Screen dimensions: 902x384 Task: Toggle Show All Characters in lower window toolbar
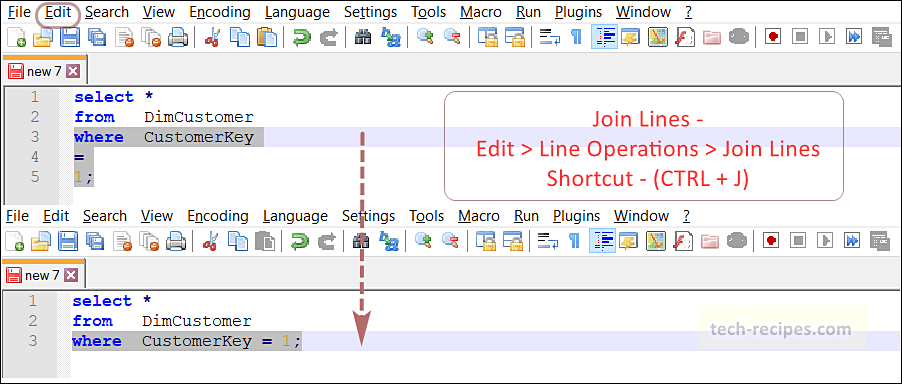point(574,241)
